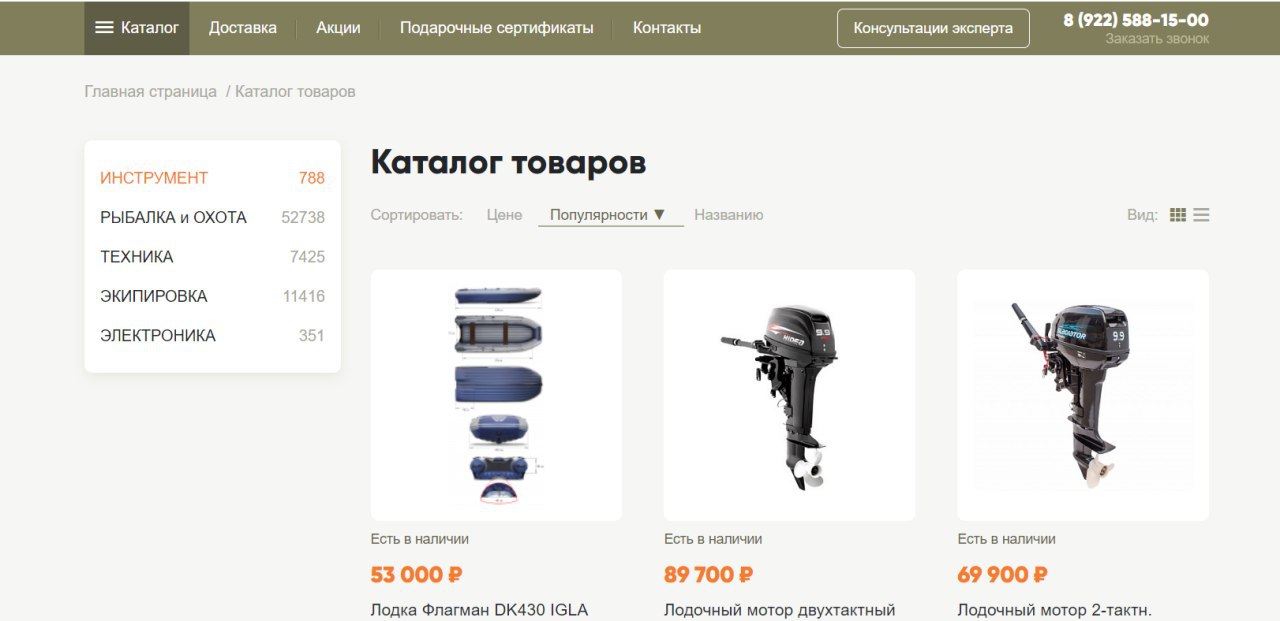The width and height of the screenshot is (1280, 621).
Task: Go to Главная страница breadcrumb
Action: pyautogui.click(x=150, y=92)
